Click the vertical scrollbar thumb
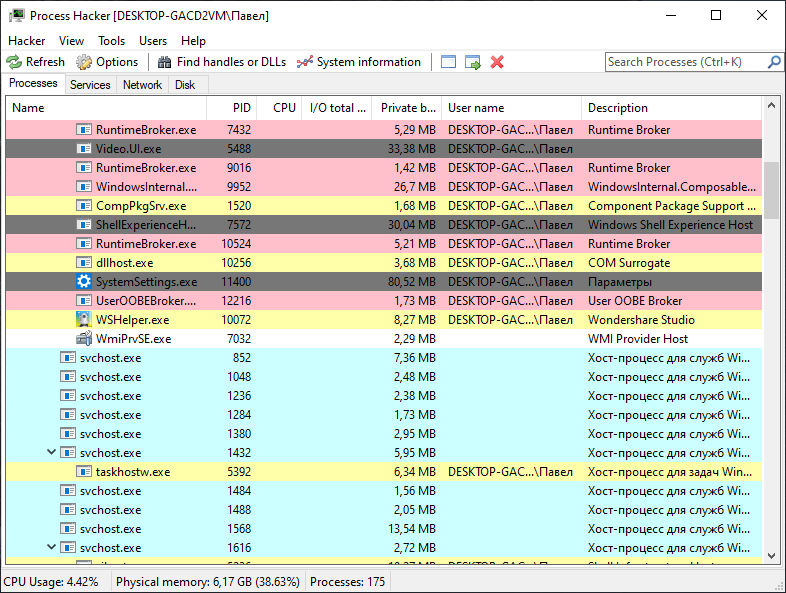Image resolution: width=786 pixels, height=593 pixels. point(771,190)
